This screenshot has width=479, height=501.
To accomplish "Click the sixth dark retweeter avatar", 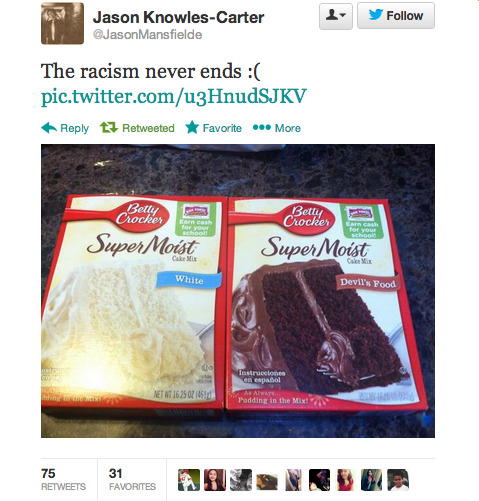I will pos(319,480).
